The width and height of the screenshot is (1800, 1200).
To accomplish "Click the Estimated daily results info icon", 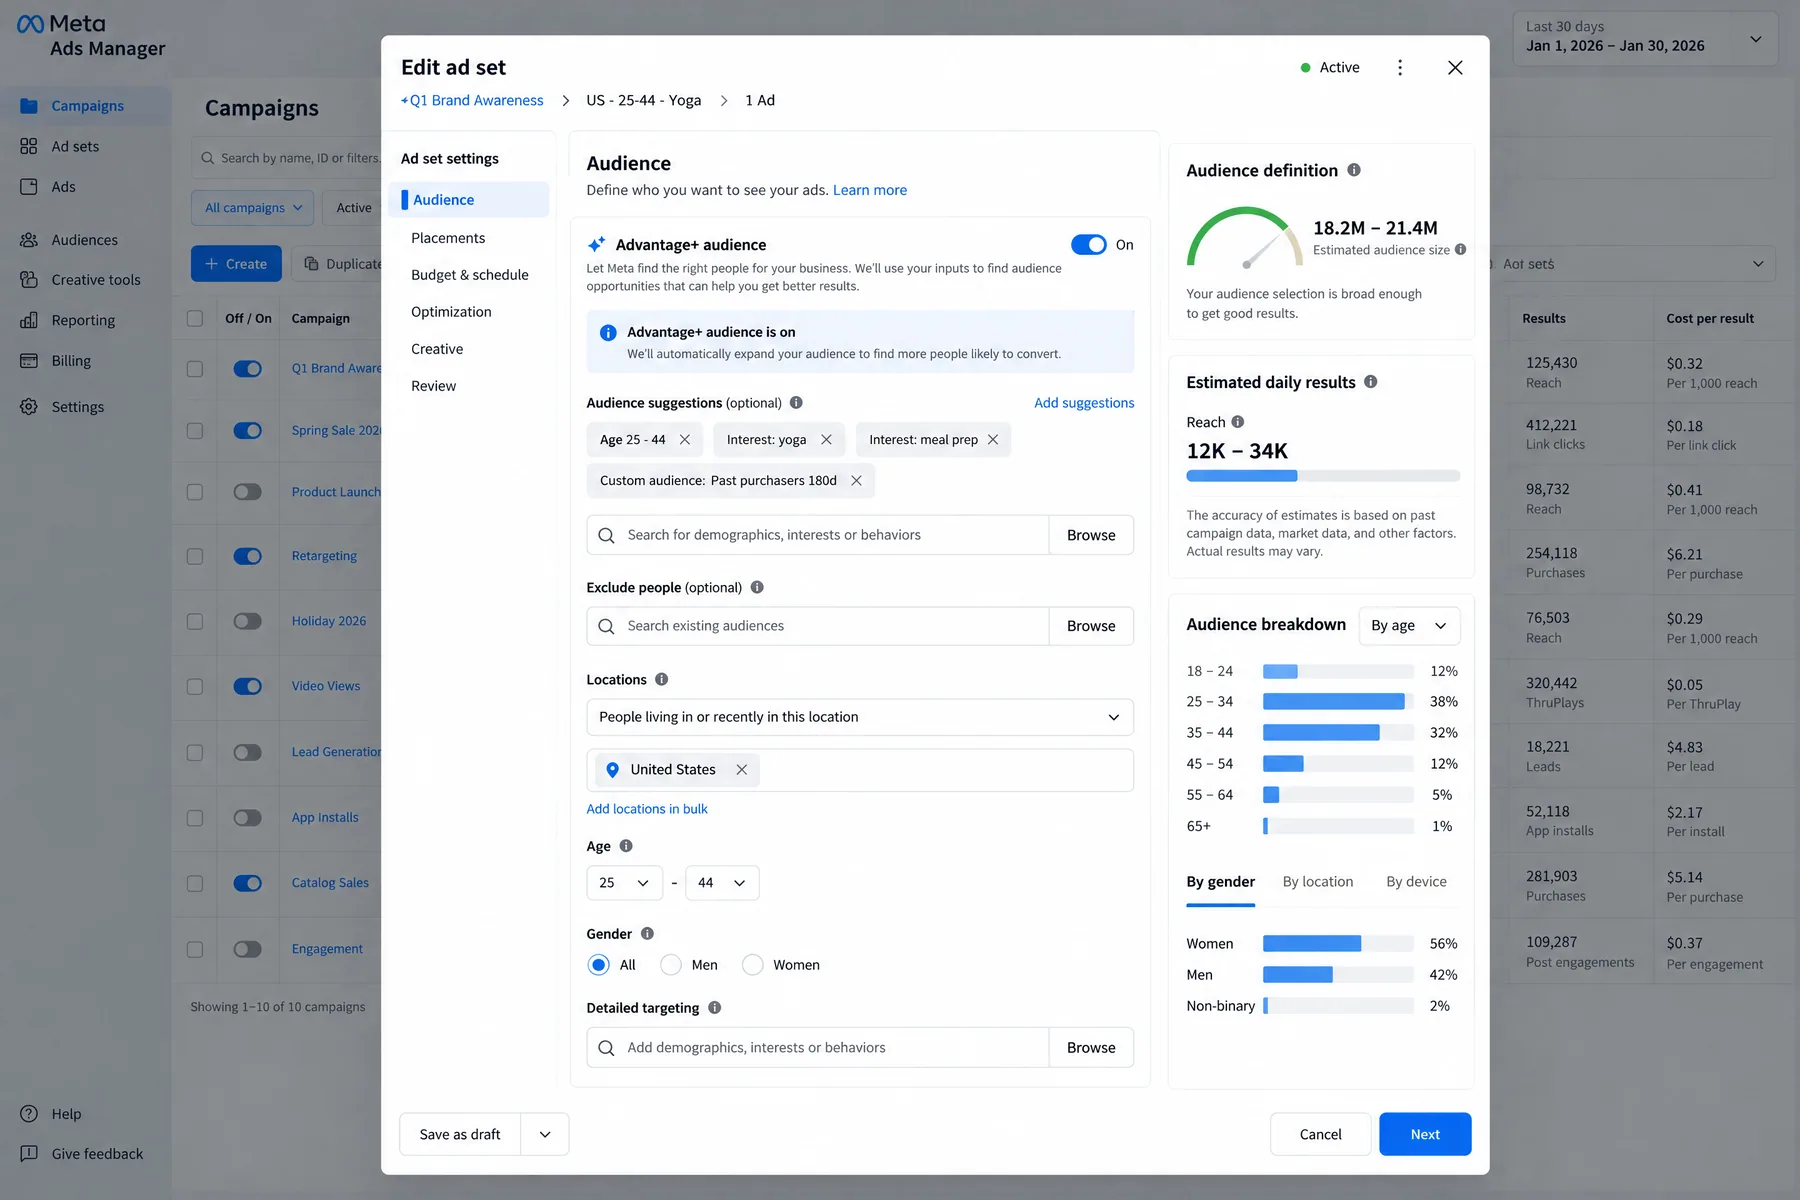I will (x=1371, y=382).
